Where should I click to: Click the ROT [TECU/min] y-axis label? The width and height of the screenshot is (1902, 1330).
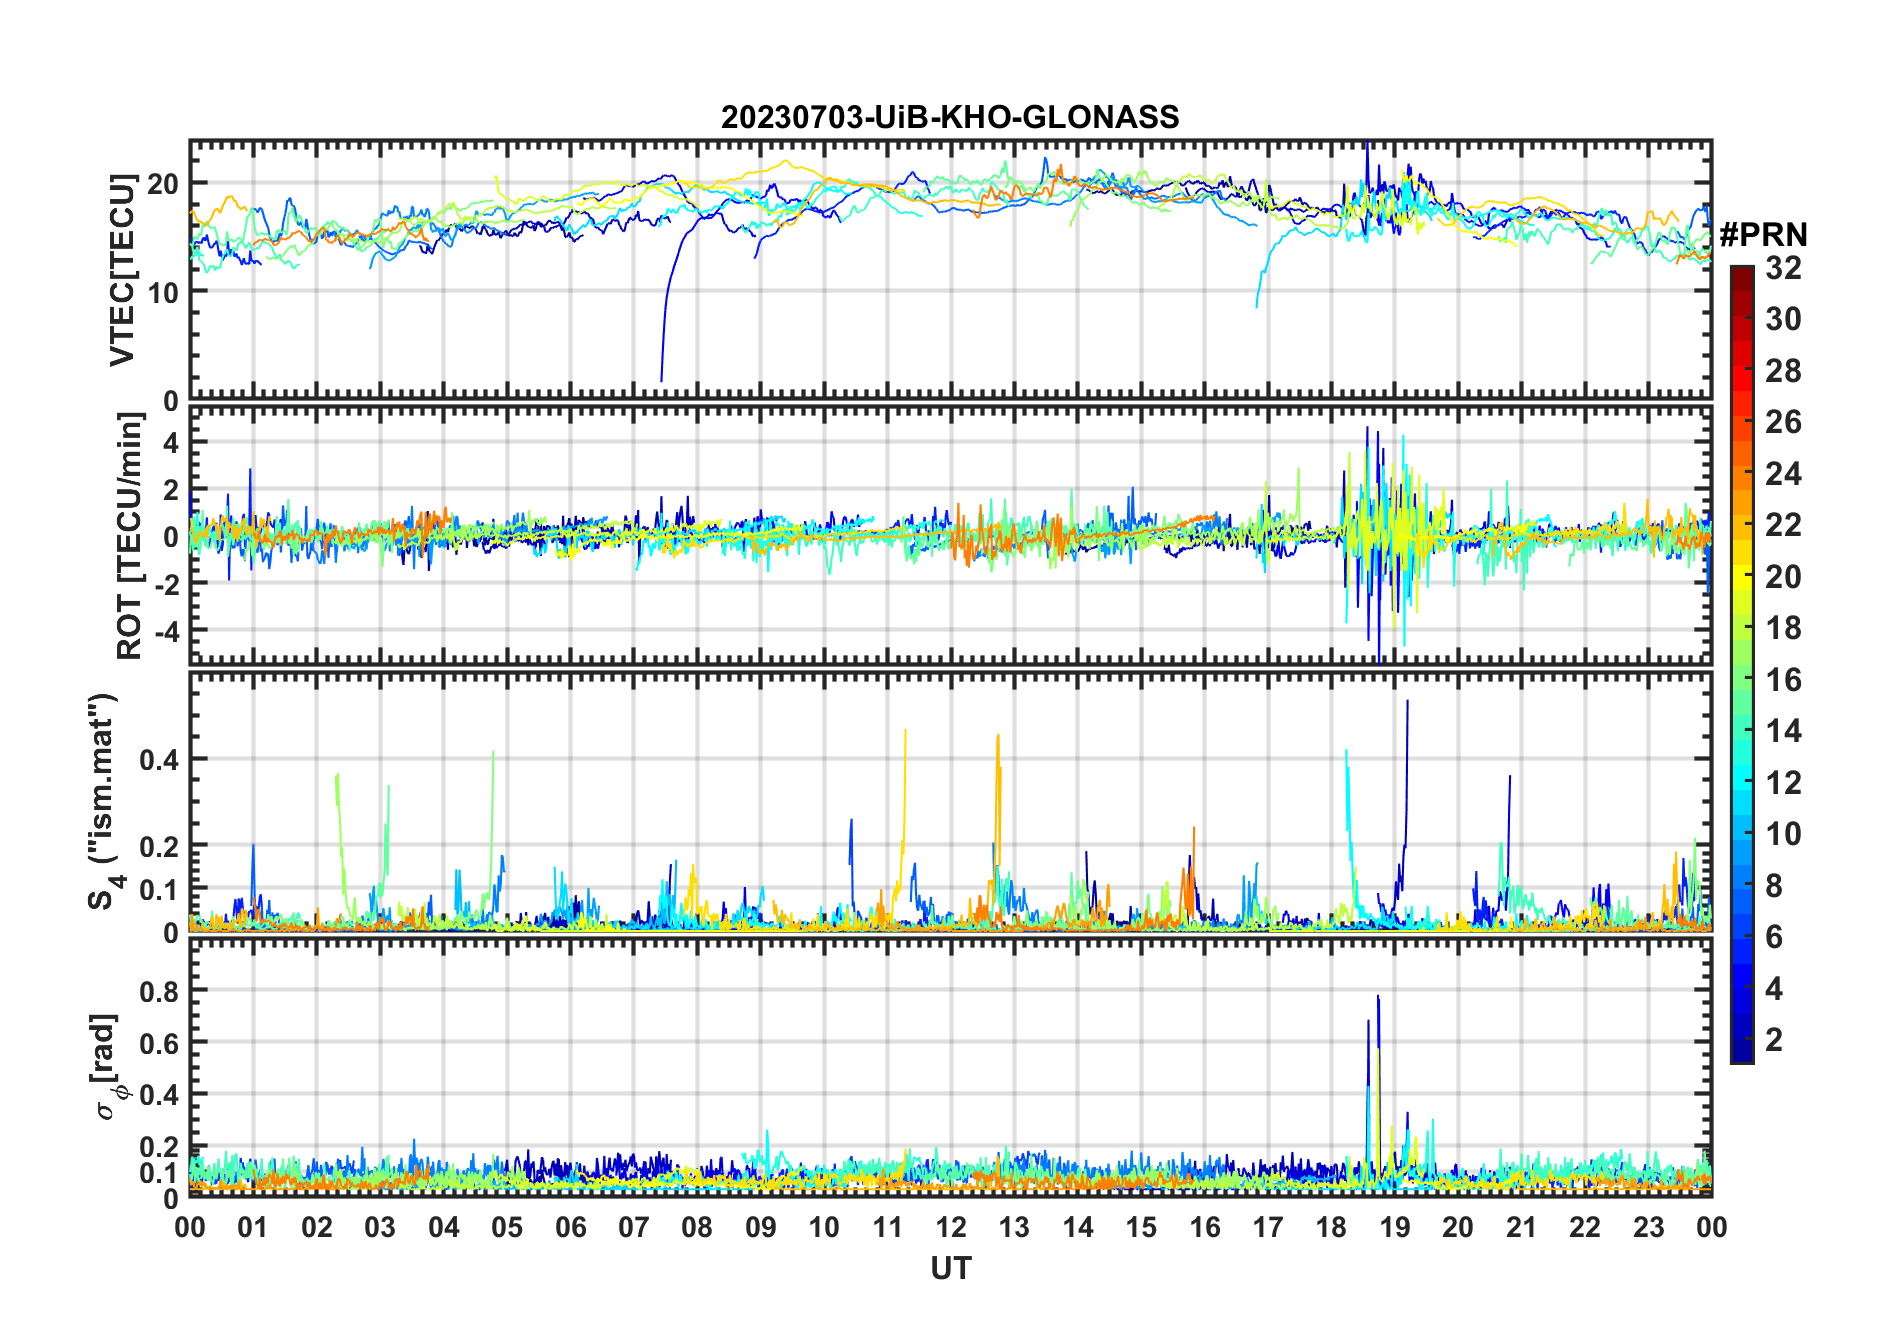(129, 536)
